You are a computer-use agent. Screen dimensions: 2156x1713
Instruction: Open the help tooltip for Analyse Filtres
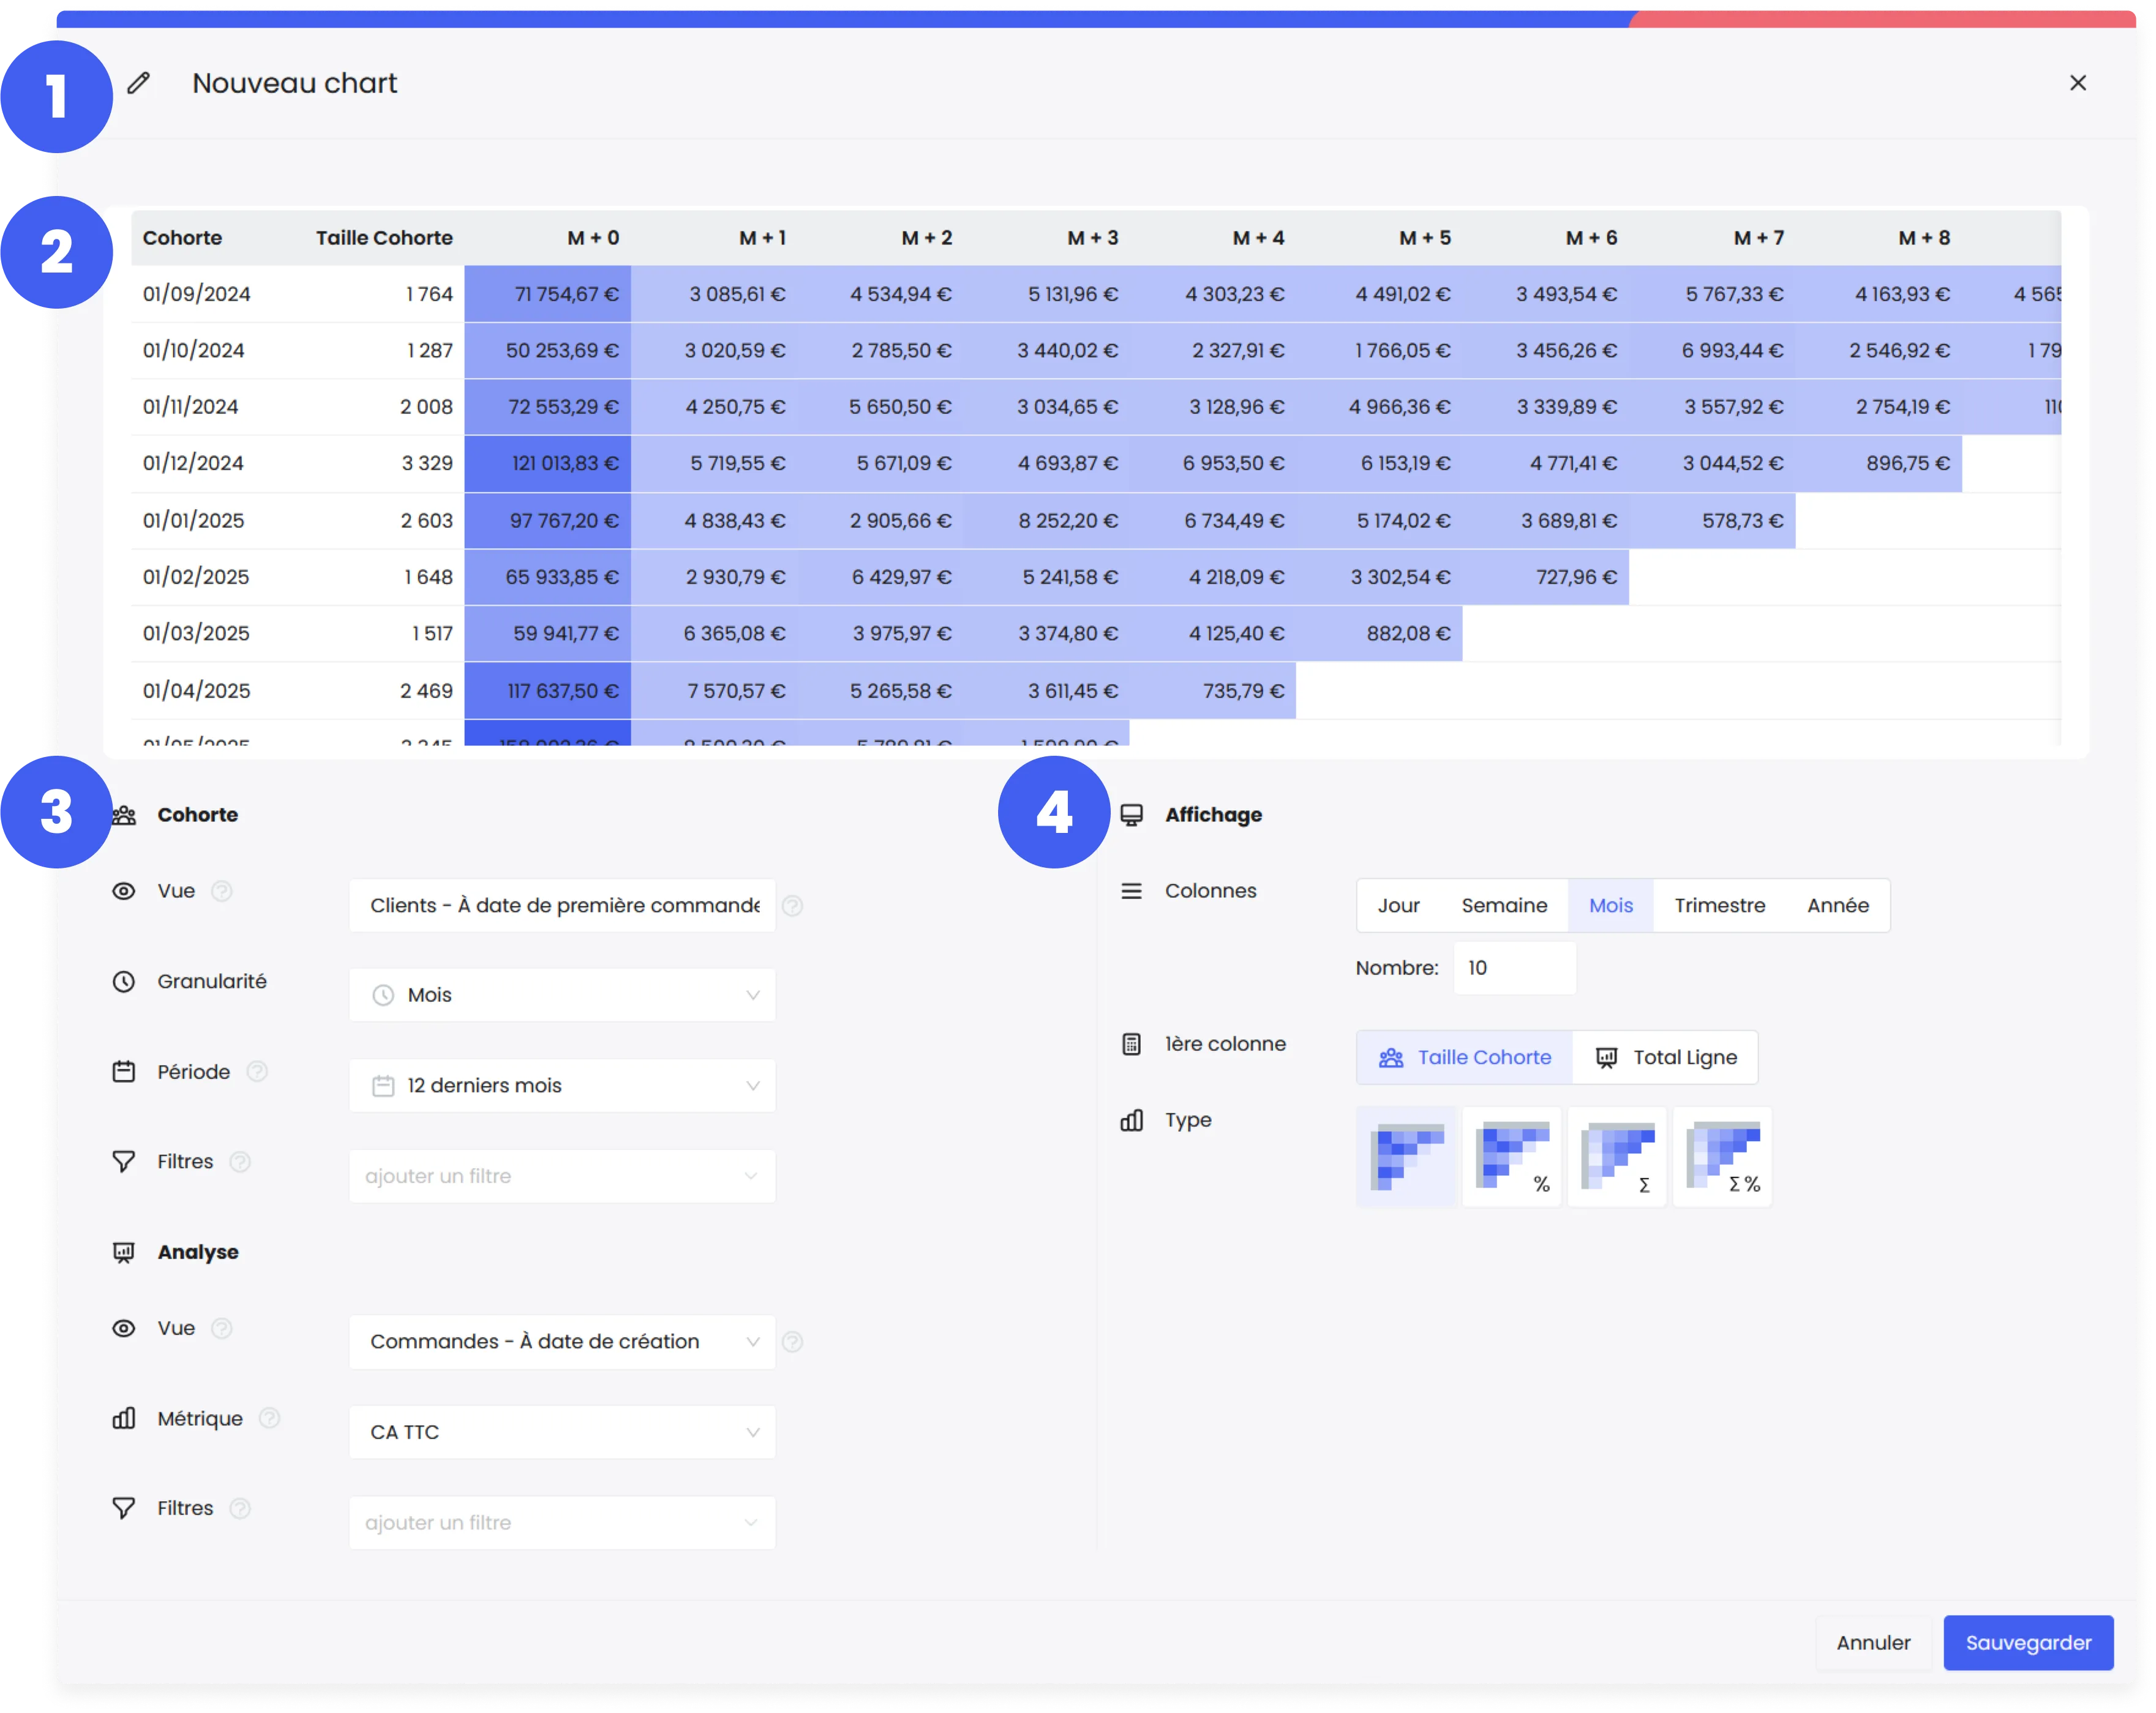[240, 1508]
